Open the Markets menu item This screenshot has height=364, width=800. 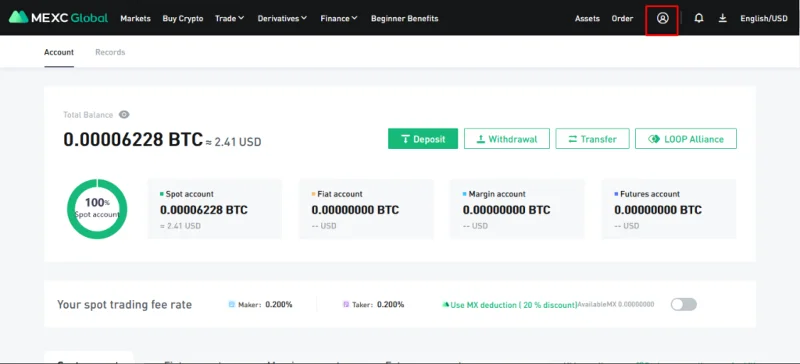click(x=135, y=18)
